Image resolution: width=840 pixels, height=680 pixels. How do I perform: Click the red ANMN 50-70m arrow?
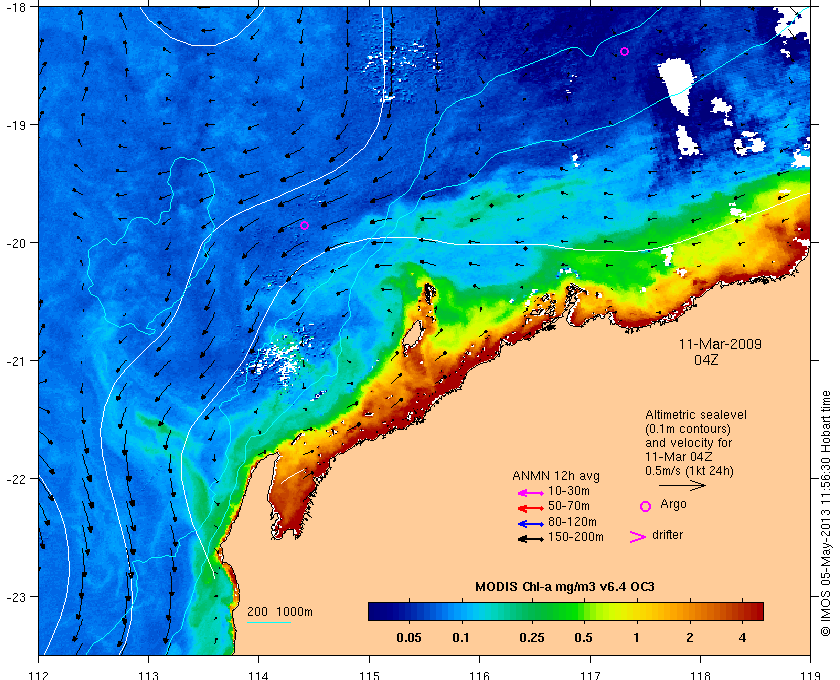pos(531,508)
